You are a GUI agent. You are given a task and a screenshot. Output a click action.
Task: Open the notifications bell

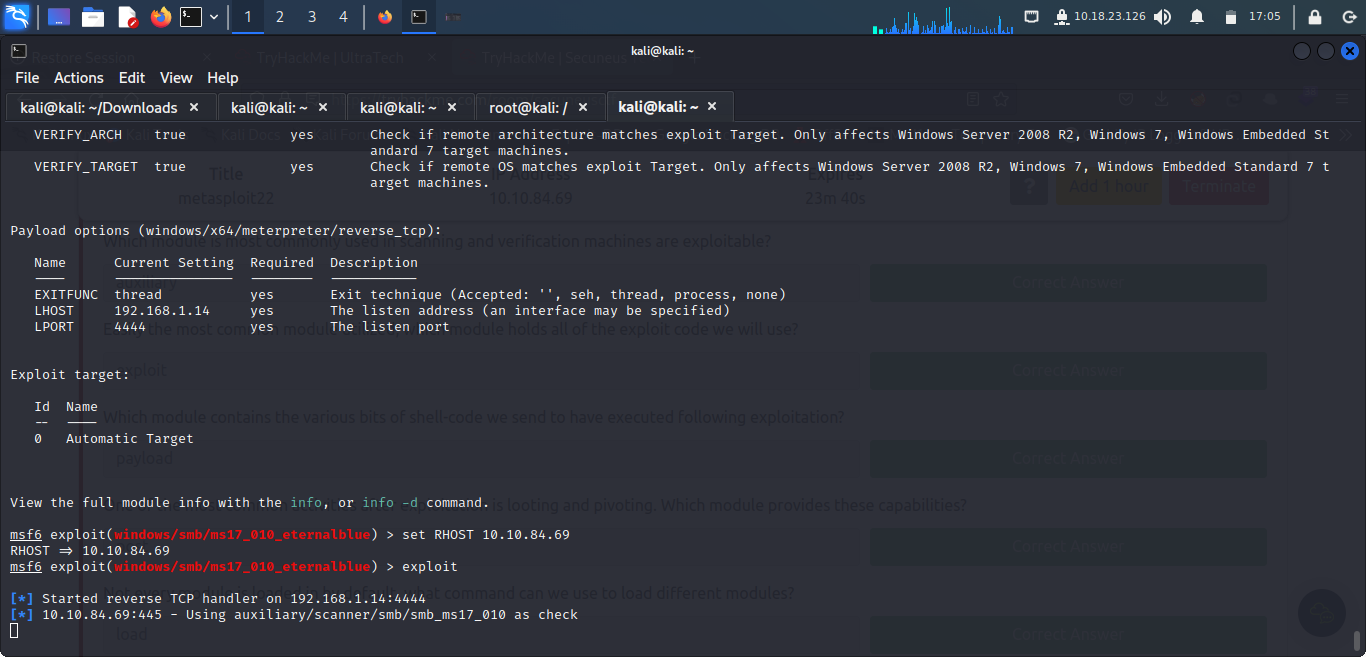(x=1197, y=17)
